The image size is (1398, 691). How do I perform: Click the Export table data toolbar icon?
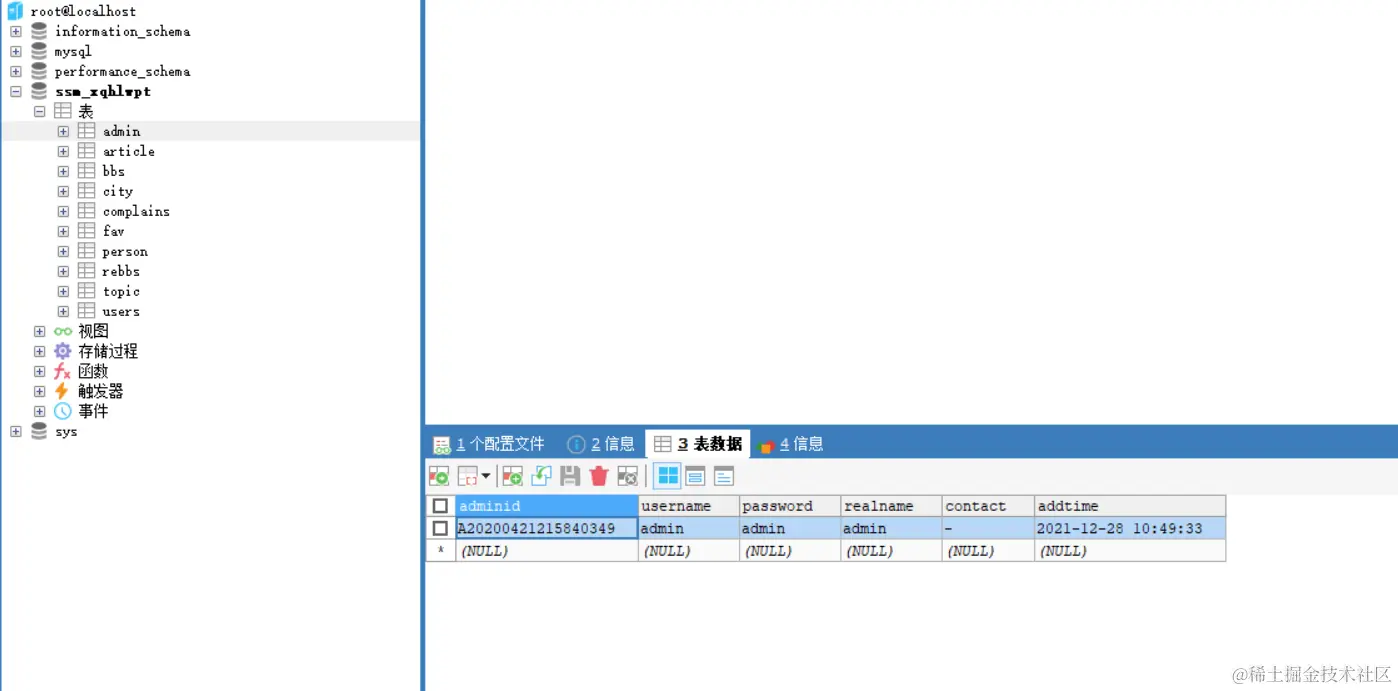coord(439,476)
